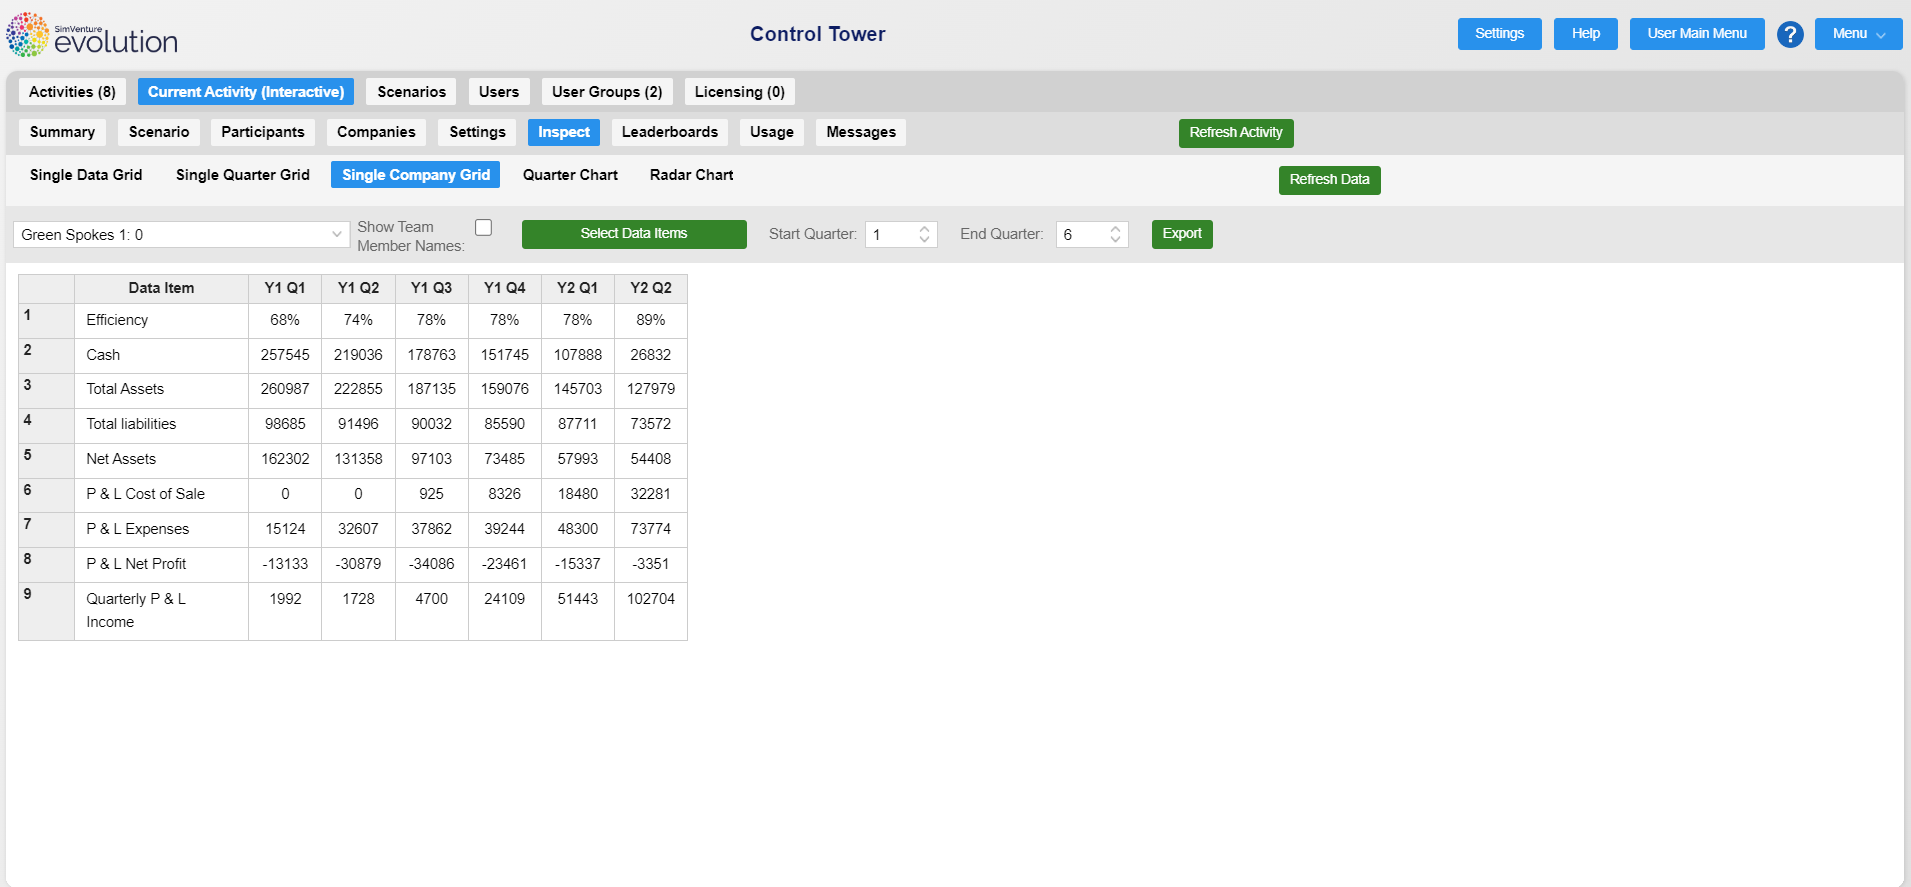The width and height of the screenshot is (1911, 887).
Task: Open the Companies sub-tab
Action: coord(376,132)
